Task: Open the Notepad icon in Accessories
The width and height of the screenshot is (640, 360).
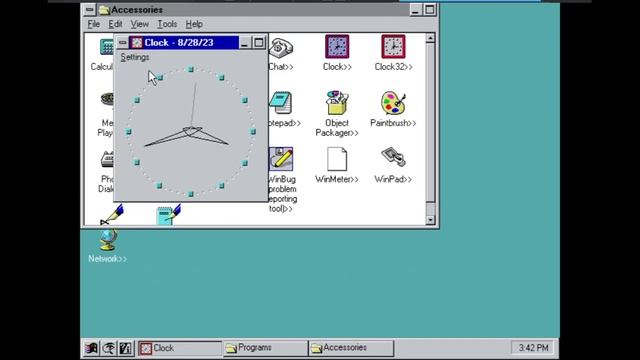Action: click(281, 103)
